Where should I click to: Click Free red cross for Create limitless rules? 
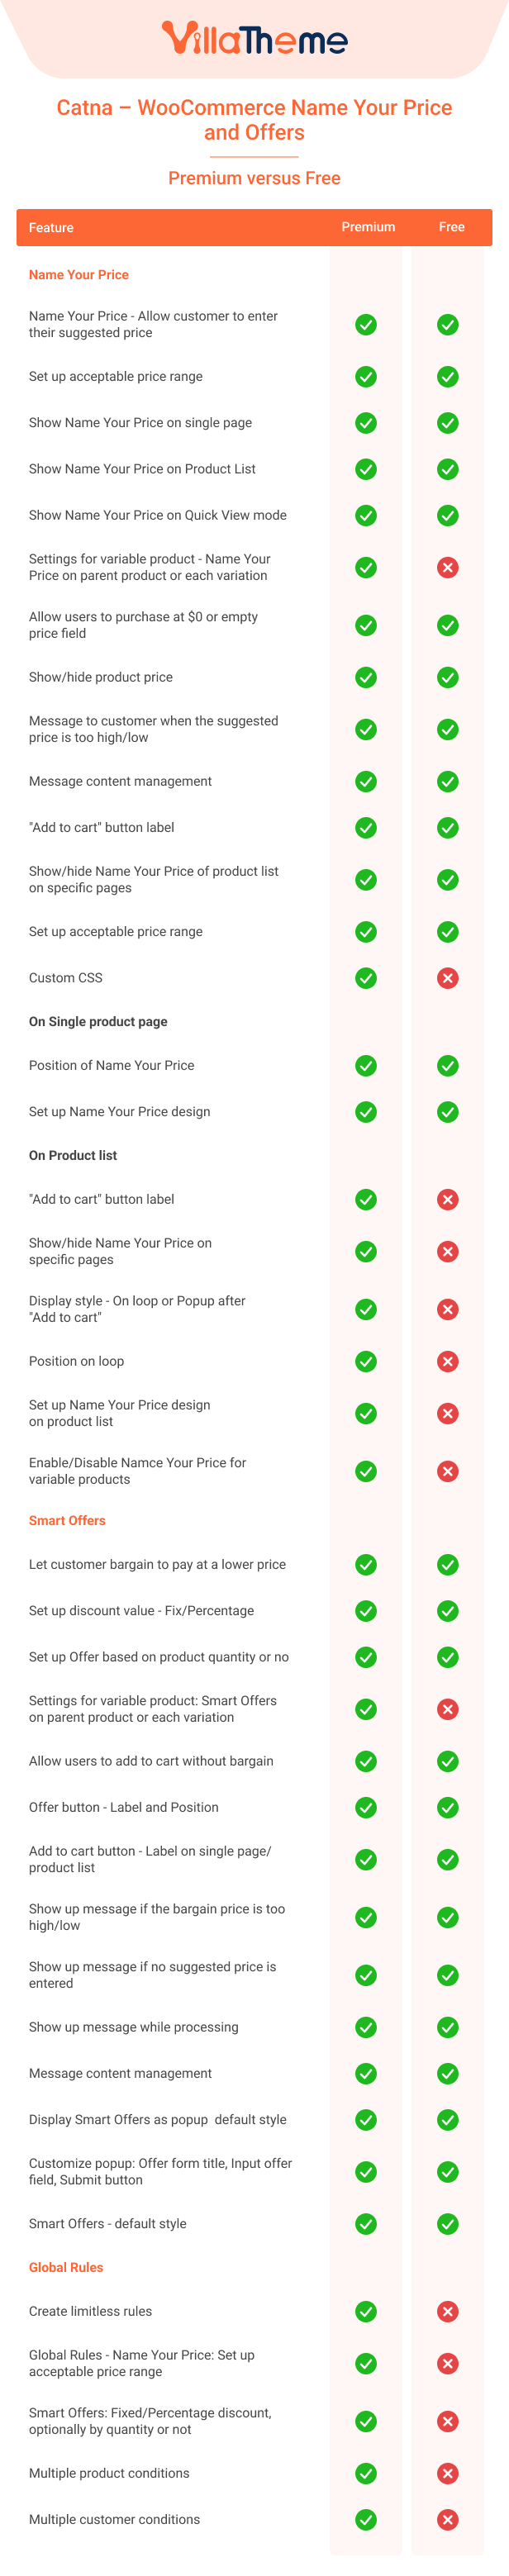coord(448,2311)
